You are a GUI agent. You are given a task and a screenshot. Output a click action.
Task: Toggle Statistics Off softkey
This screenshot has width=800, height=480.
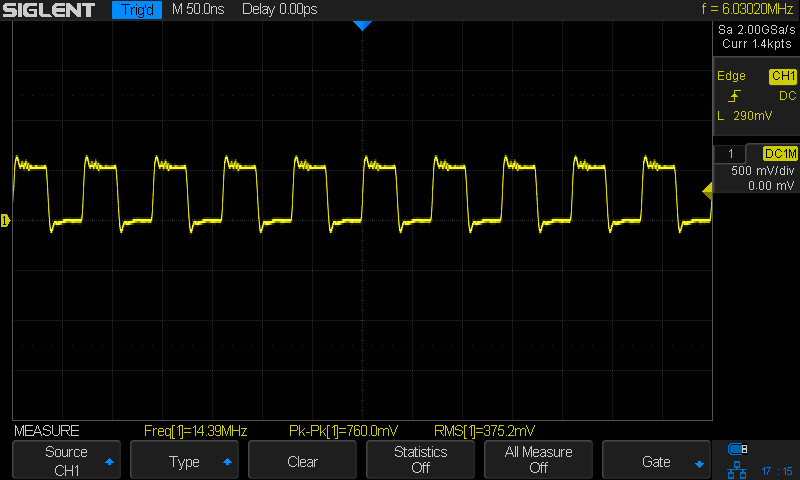point(420,461)
